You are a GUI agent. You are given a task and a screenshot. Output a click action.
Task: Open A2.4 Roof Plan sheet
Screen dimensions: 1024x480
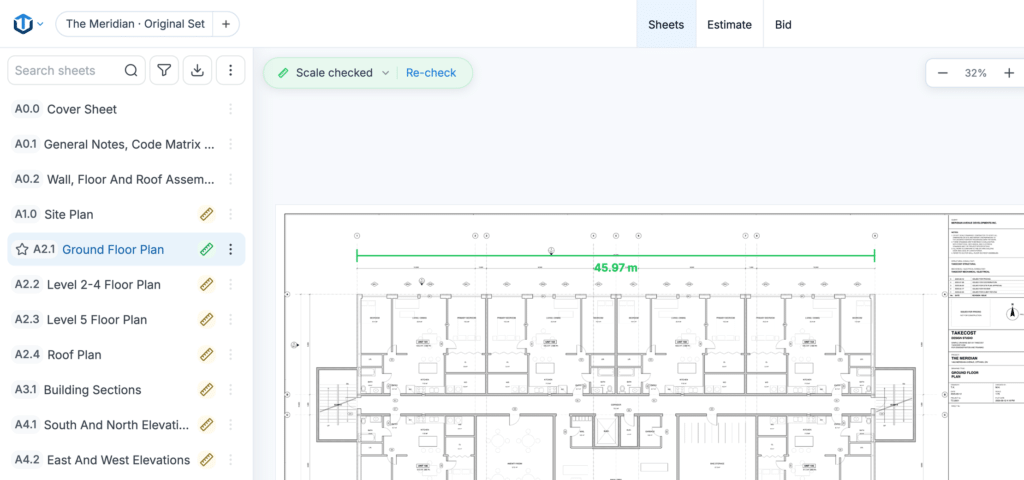(126, 355)
